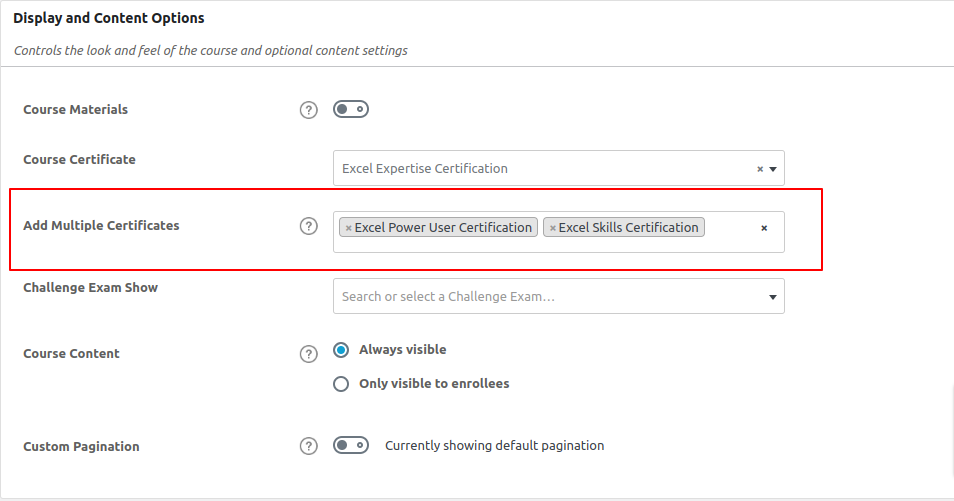Screen dimensions: 954x501
Task: Click the Course Content help icon
Action: coord(308,354)
